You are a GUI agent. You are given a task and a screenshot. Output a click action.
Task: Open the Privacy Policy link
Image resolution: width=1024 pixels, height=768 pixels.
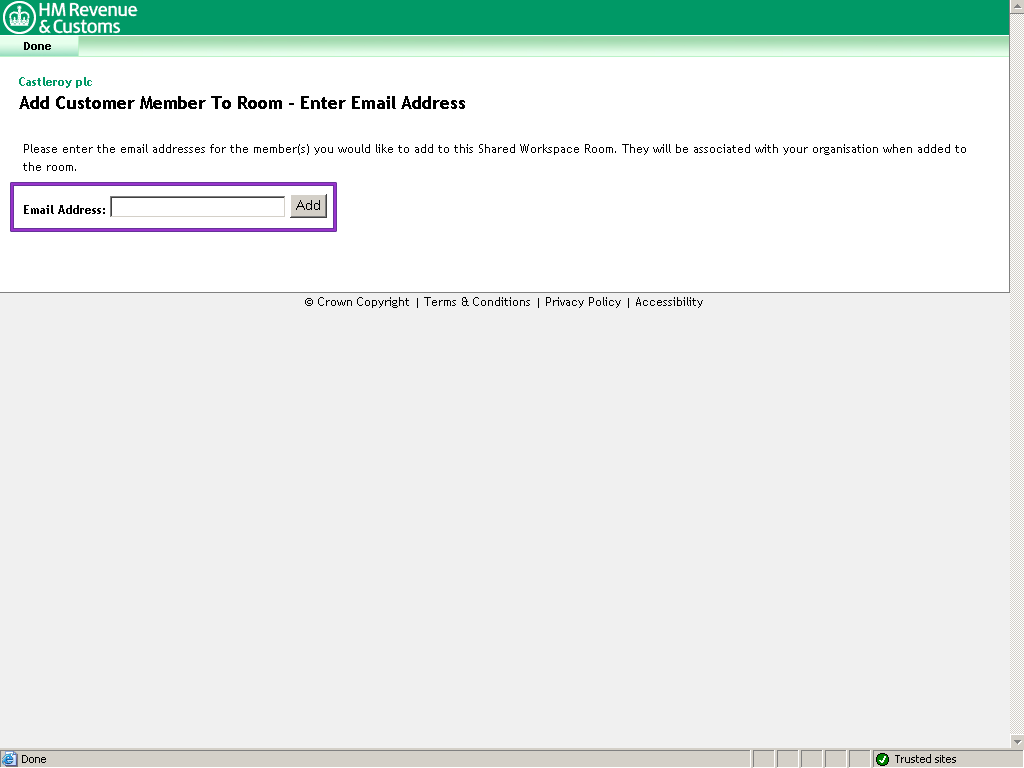tap(583, 302)
